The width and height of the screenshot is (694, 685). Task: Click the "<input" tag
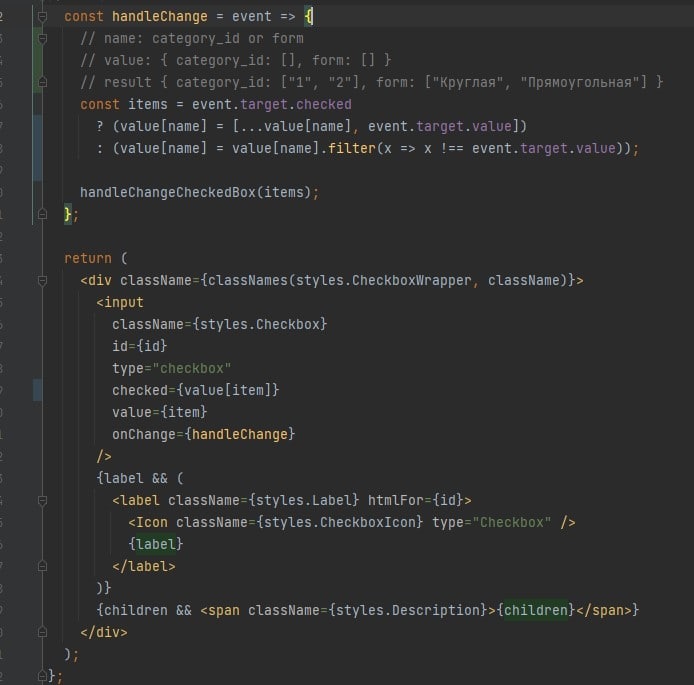tap(120, 303)
